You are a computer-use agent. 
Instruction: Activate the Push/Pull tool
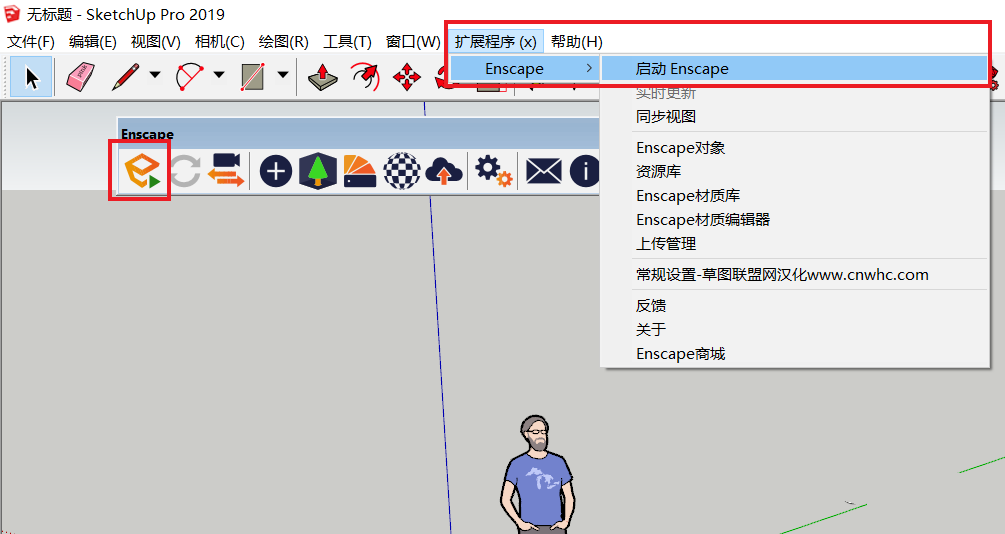click(323, 76)
